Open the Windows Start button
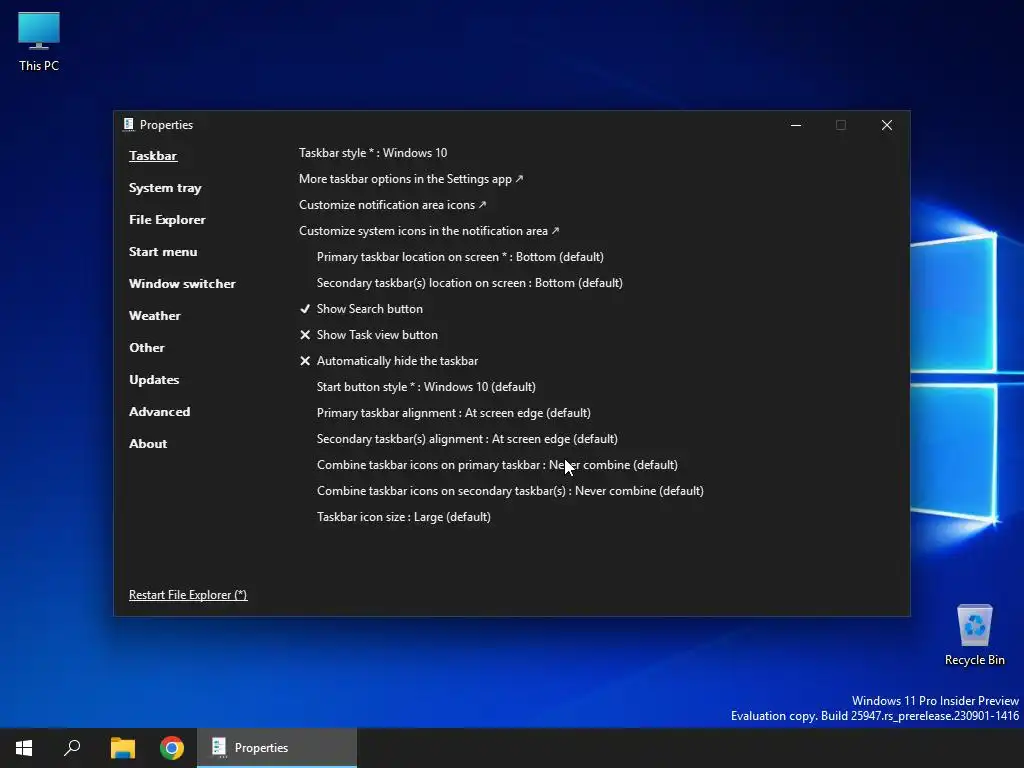1024x768 pixels. pyautogui.click(x=24, y=748)
